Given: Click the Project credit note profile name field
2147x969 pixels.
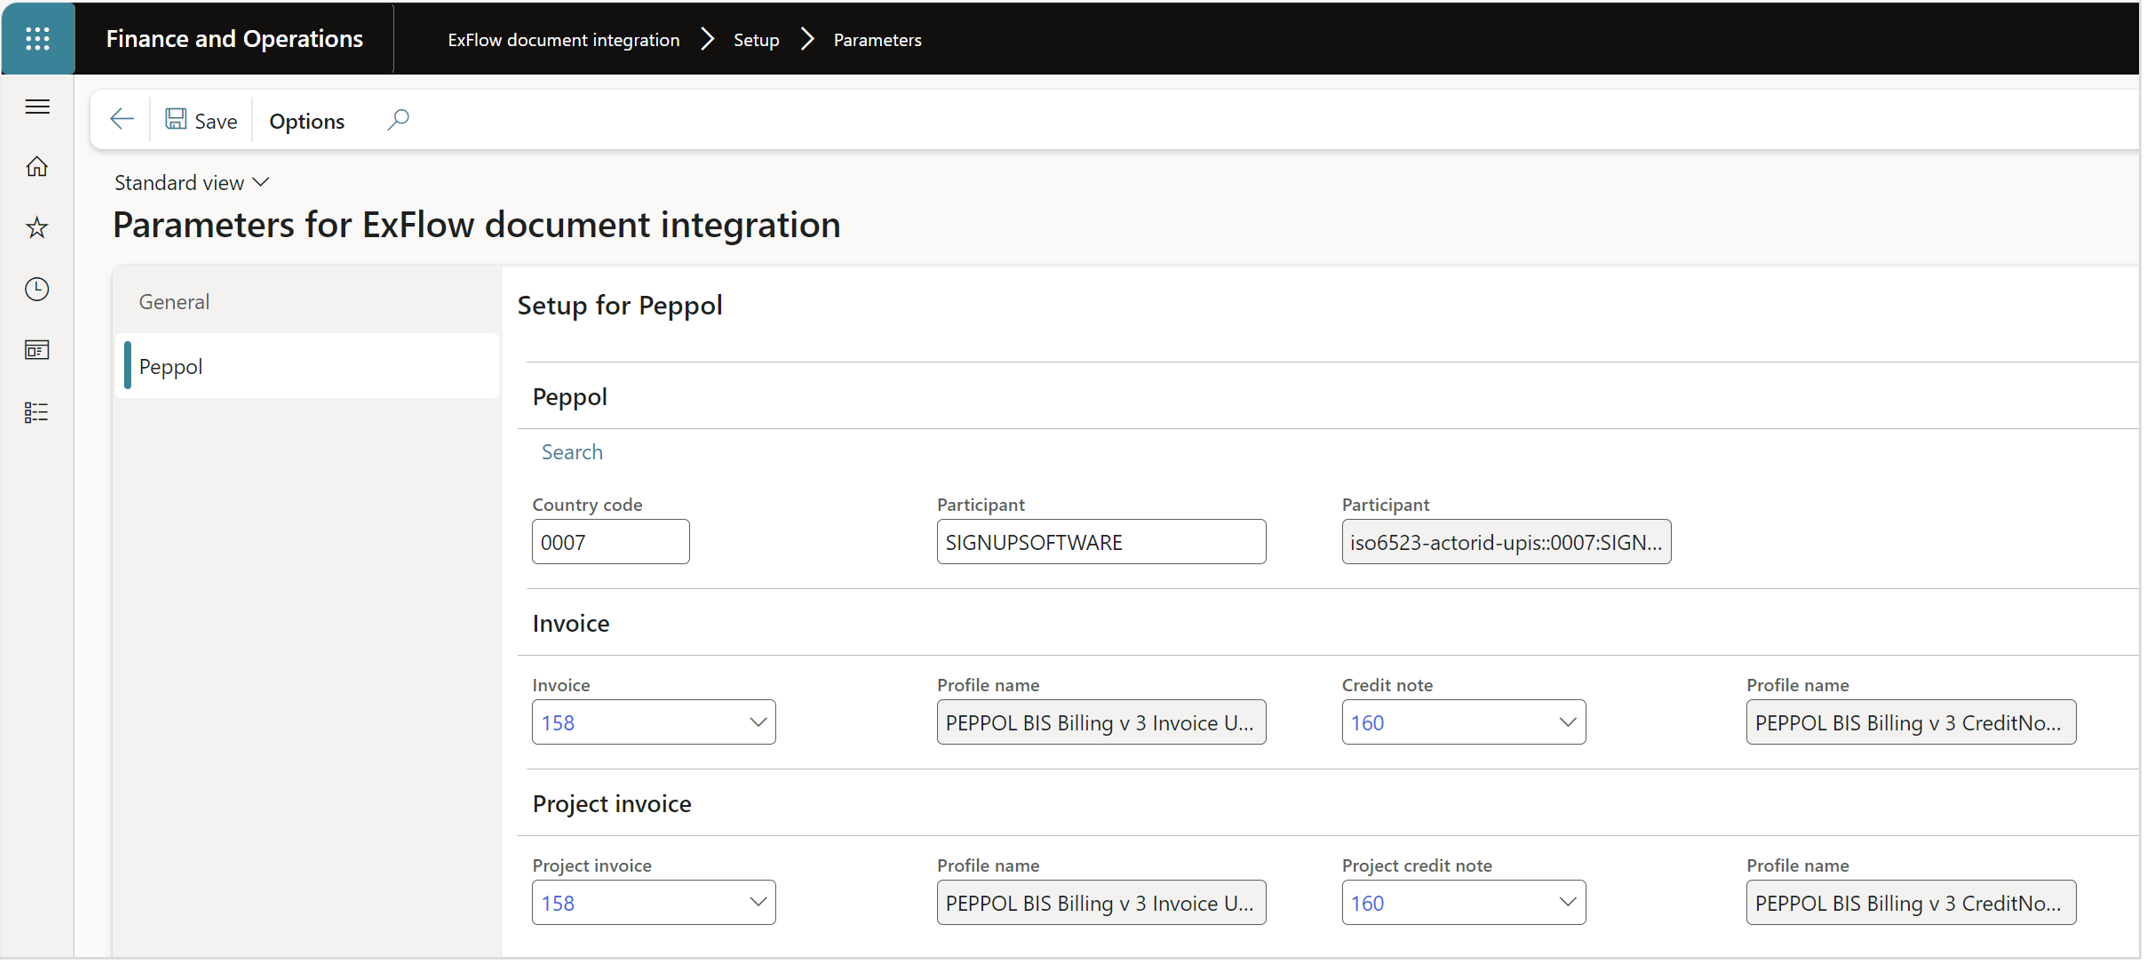Looking at the screenshot, I should pyautogui.click(x=1912, y=903).
